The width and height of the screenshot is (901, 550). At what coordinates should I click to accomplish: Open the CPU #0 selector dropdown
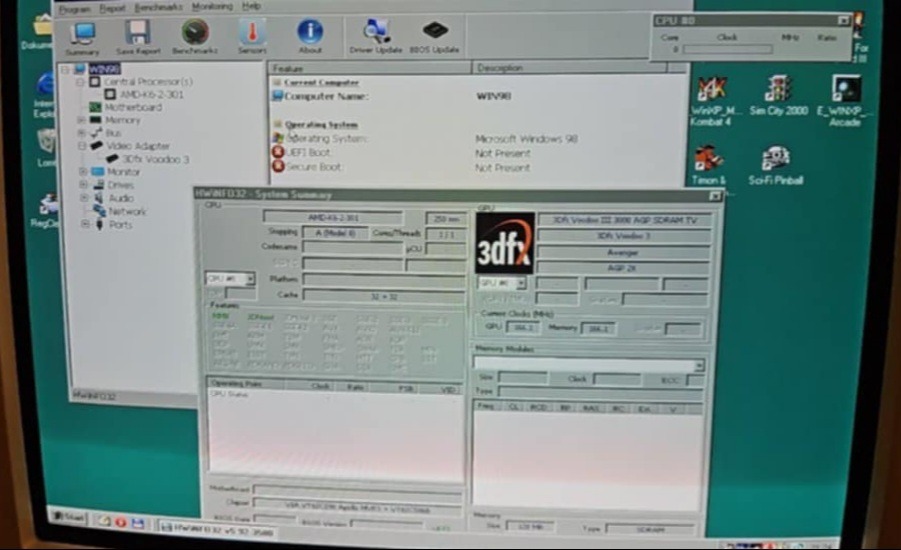(x=250, y=279)
